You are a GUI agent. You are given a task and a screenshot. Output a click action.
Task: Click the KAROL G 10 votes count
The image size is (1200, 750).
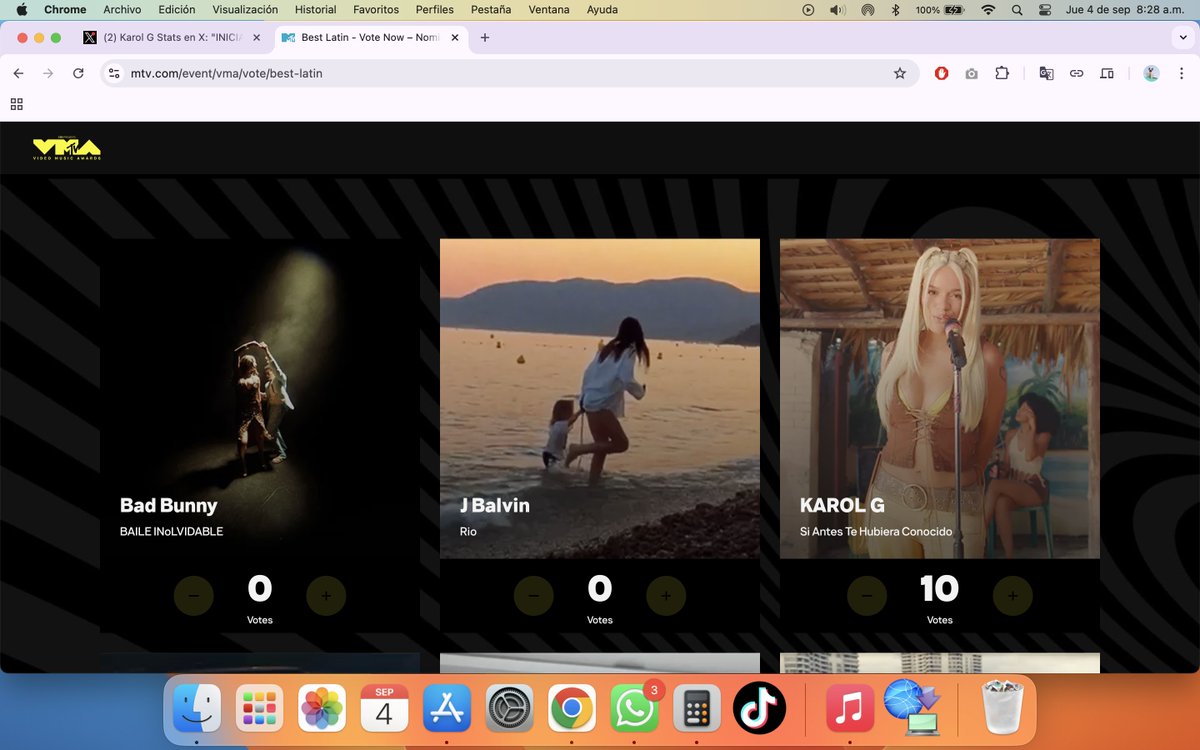[940, 589]
